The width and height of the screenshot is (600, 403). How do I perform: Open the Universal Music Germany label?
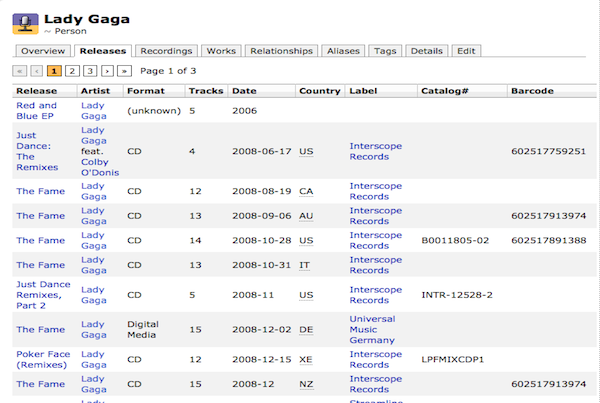[372, 330]
